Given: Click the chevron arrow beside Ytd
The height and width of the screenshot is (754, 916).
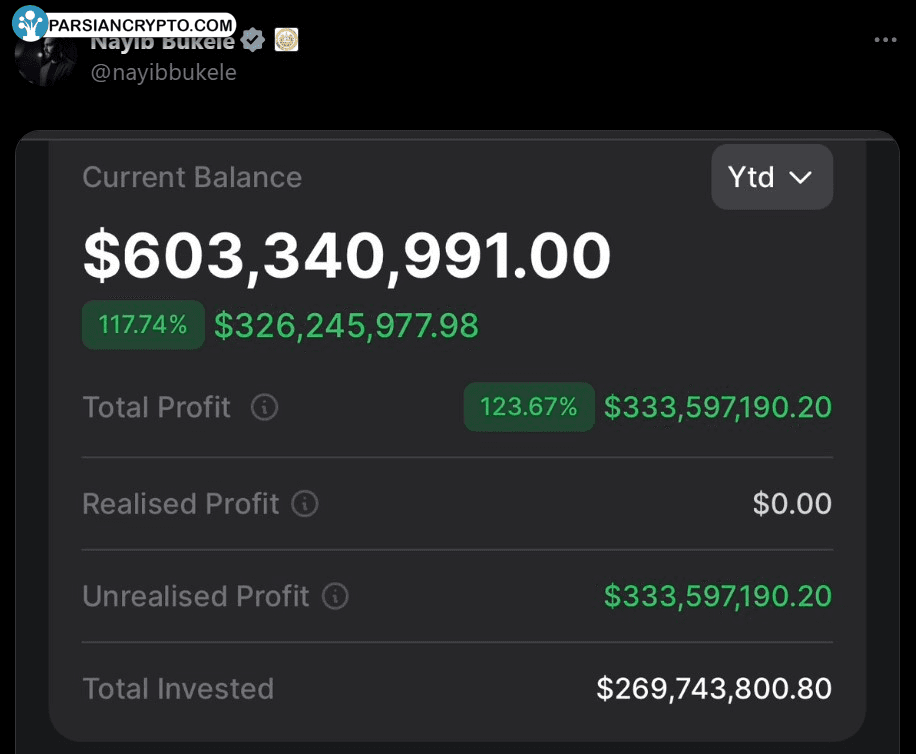Looking at the screenshot, I should tap(800, 178).
